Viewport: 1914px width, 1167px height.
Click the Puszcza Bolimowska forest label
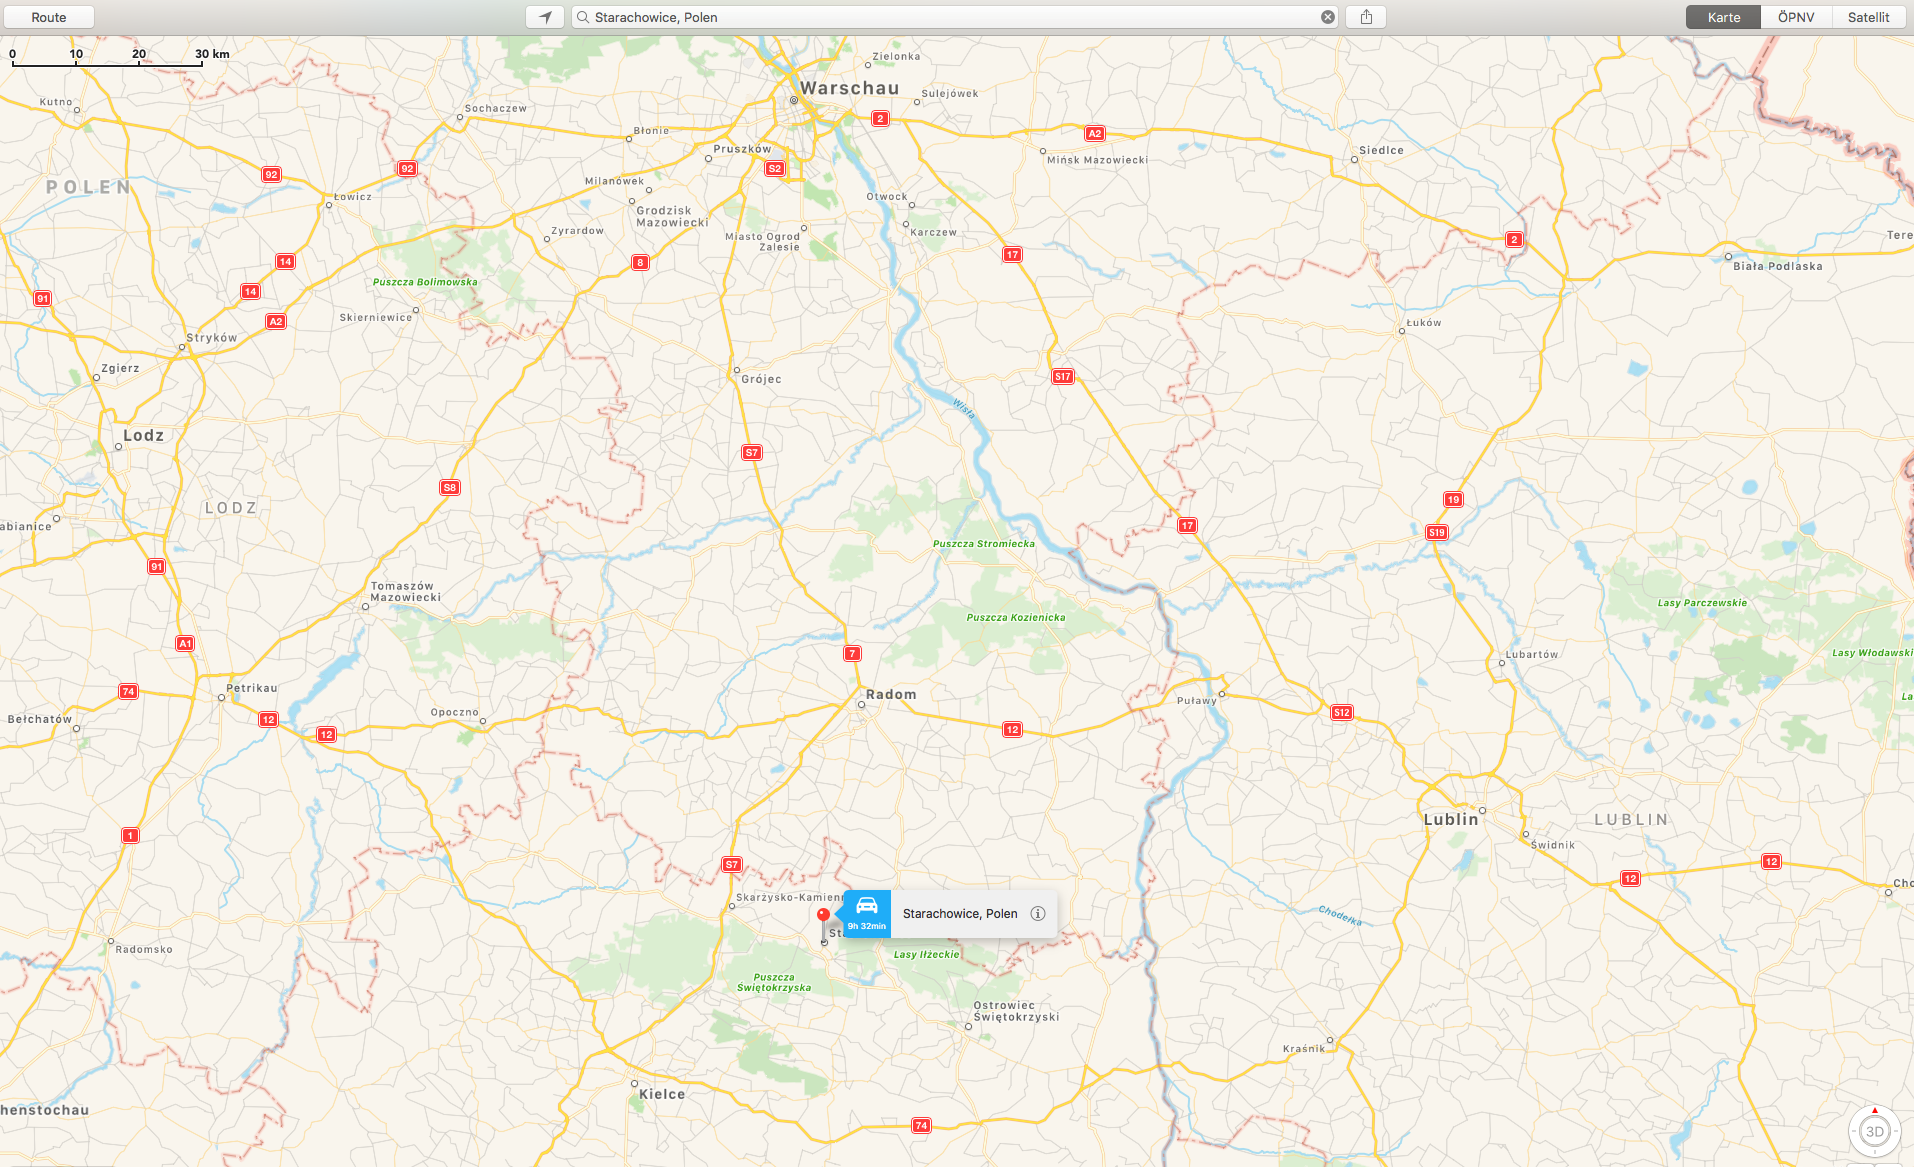click(x=425, y=282)
